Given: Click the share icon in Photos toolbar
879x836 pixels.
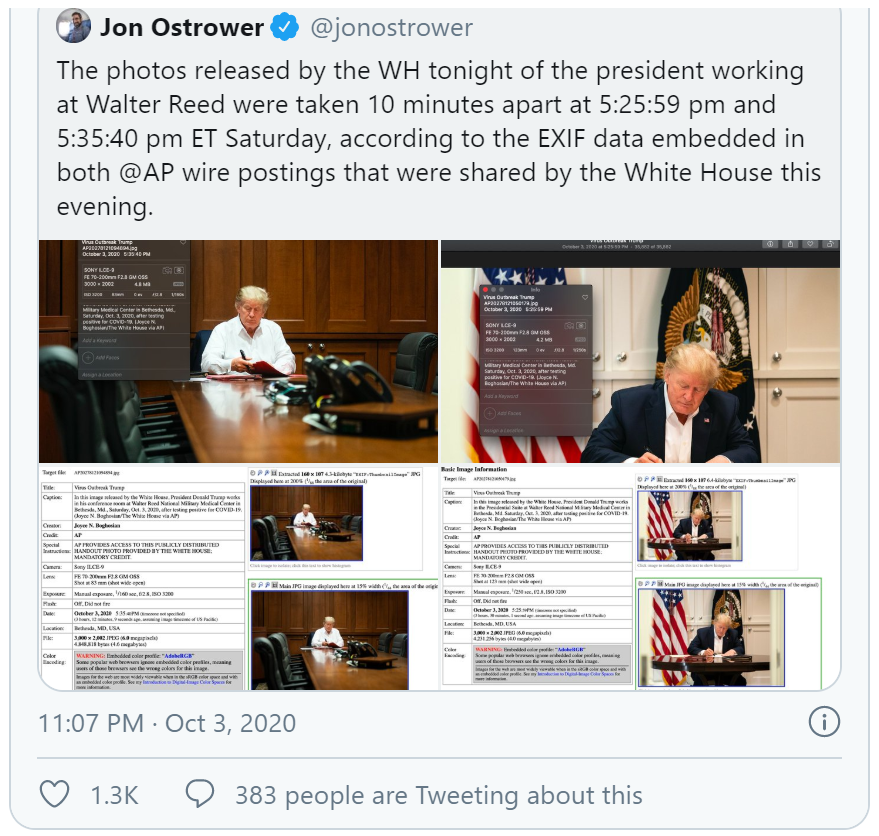Looking at the screenshot, I should point(790,244).
